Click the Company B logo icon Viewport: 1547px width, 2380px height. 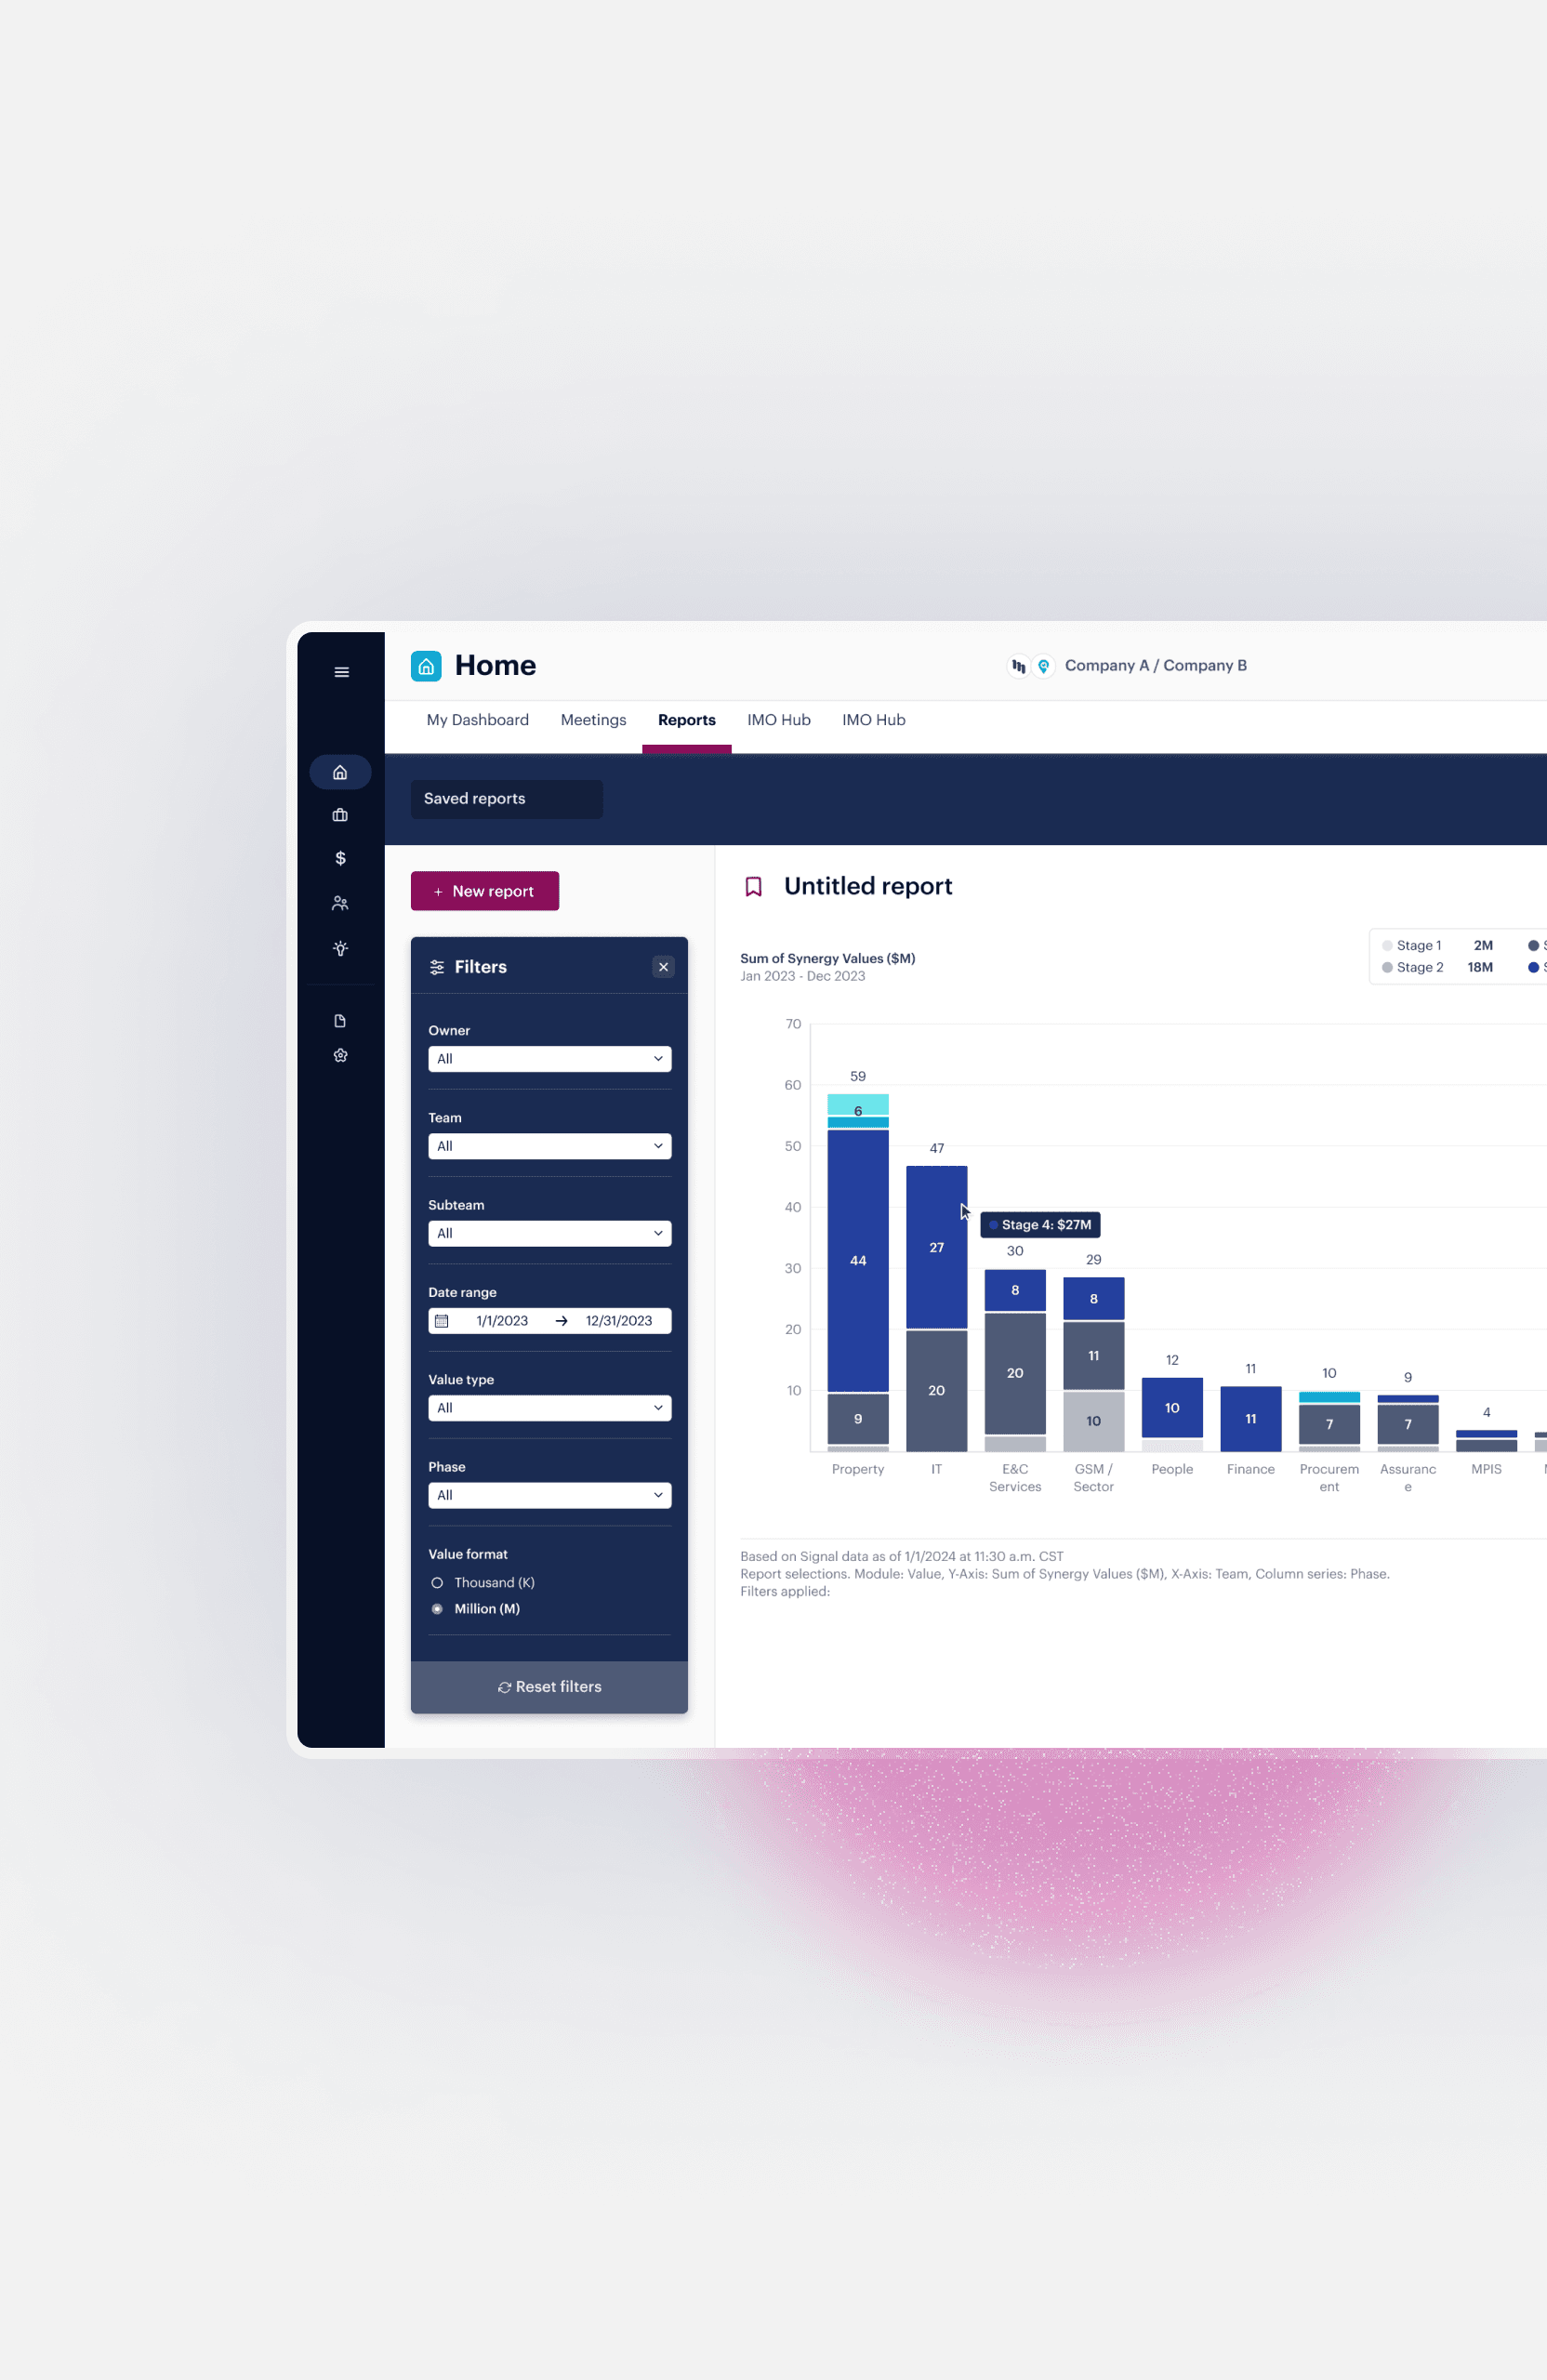click(x=1043, y=666)
